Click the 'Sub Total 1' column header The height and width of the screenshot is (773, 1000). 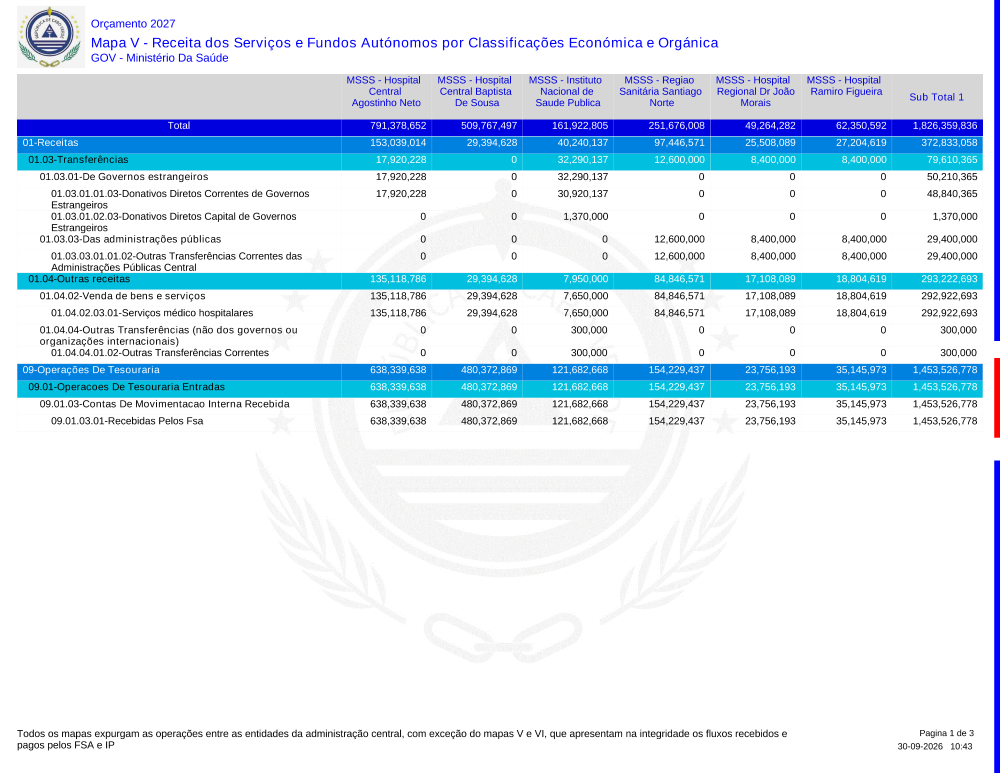pyautogui.click(x=936, y=97)
